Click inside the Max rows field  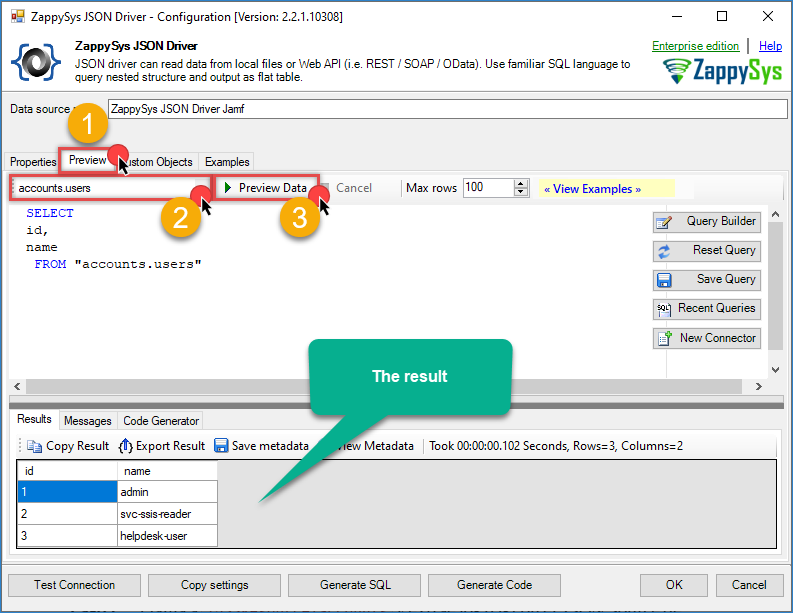(487, 188)
